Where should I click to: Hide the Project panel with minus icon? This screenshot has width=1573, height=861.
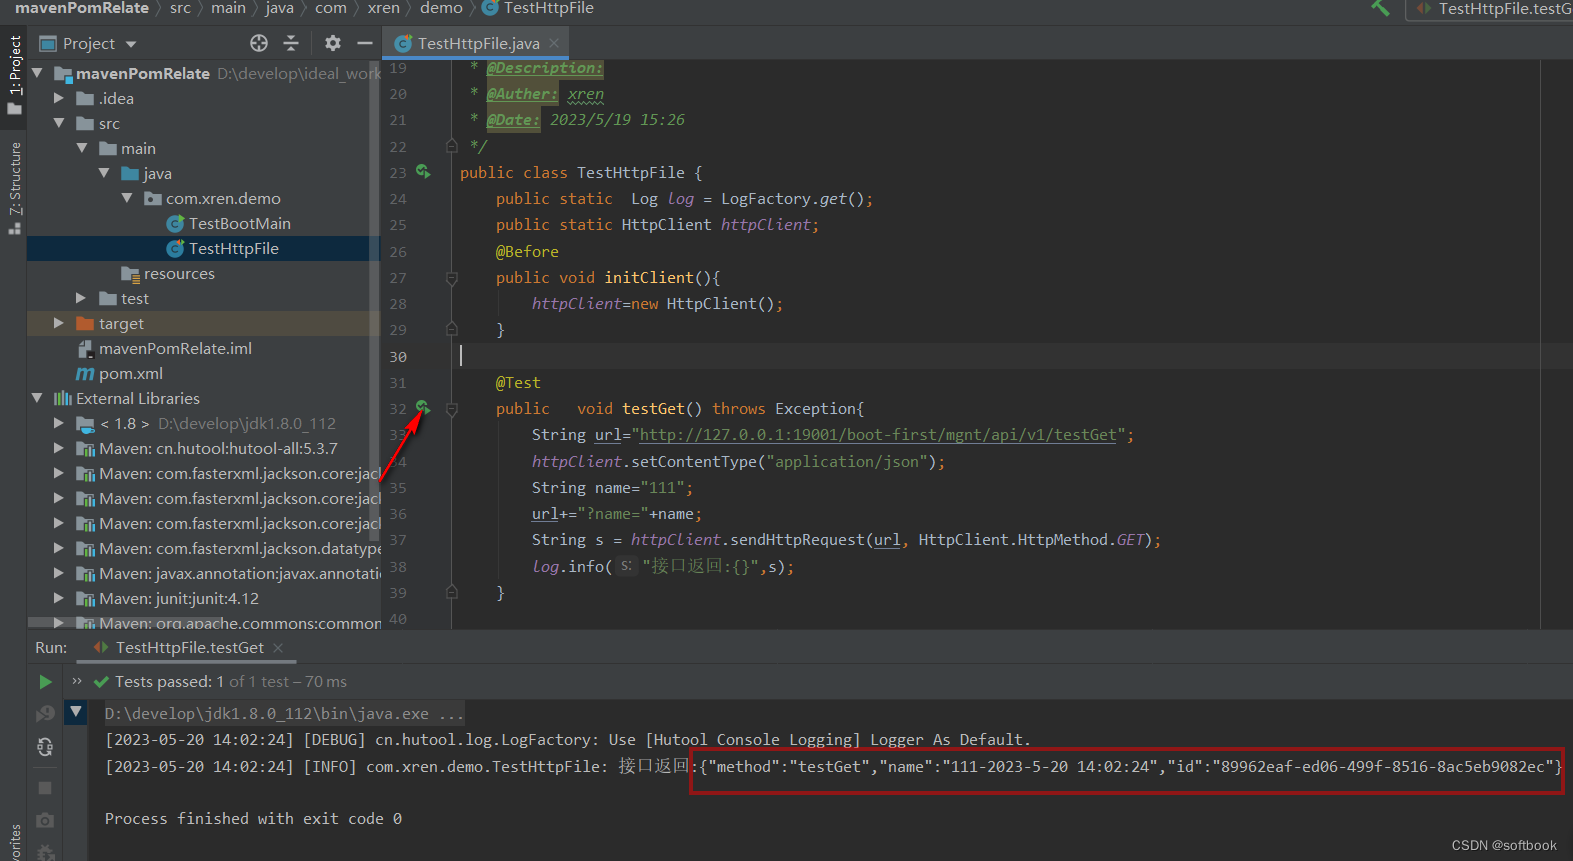pos(365,43)
